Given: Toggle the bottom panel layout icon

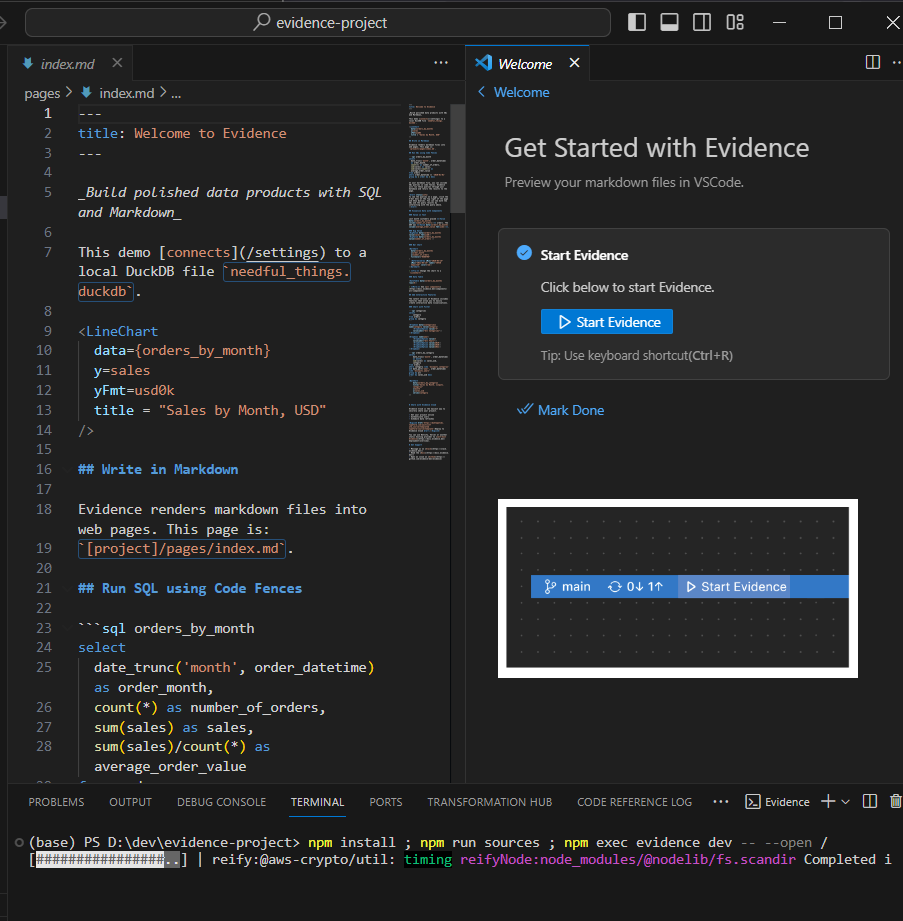Looking at the screenshot, I should tap(669, 22).
